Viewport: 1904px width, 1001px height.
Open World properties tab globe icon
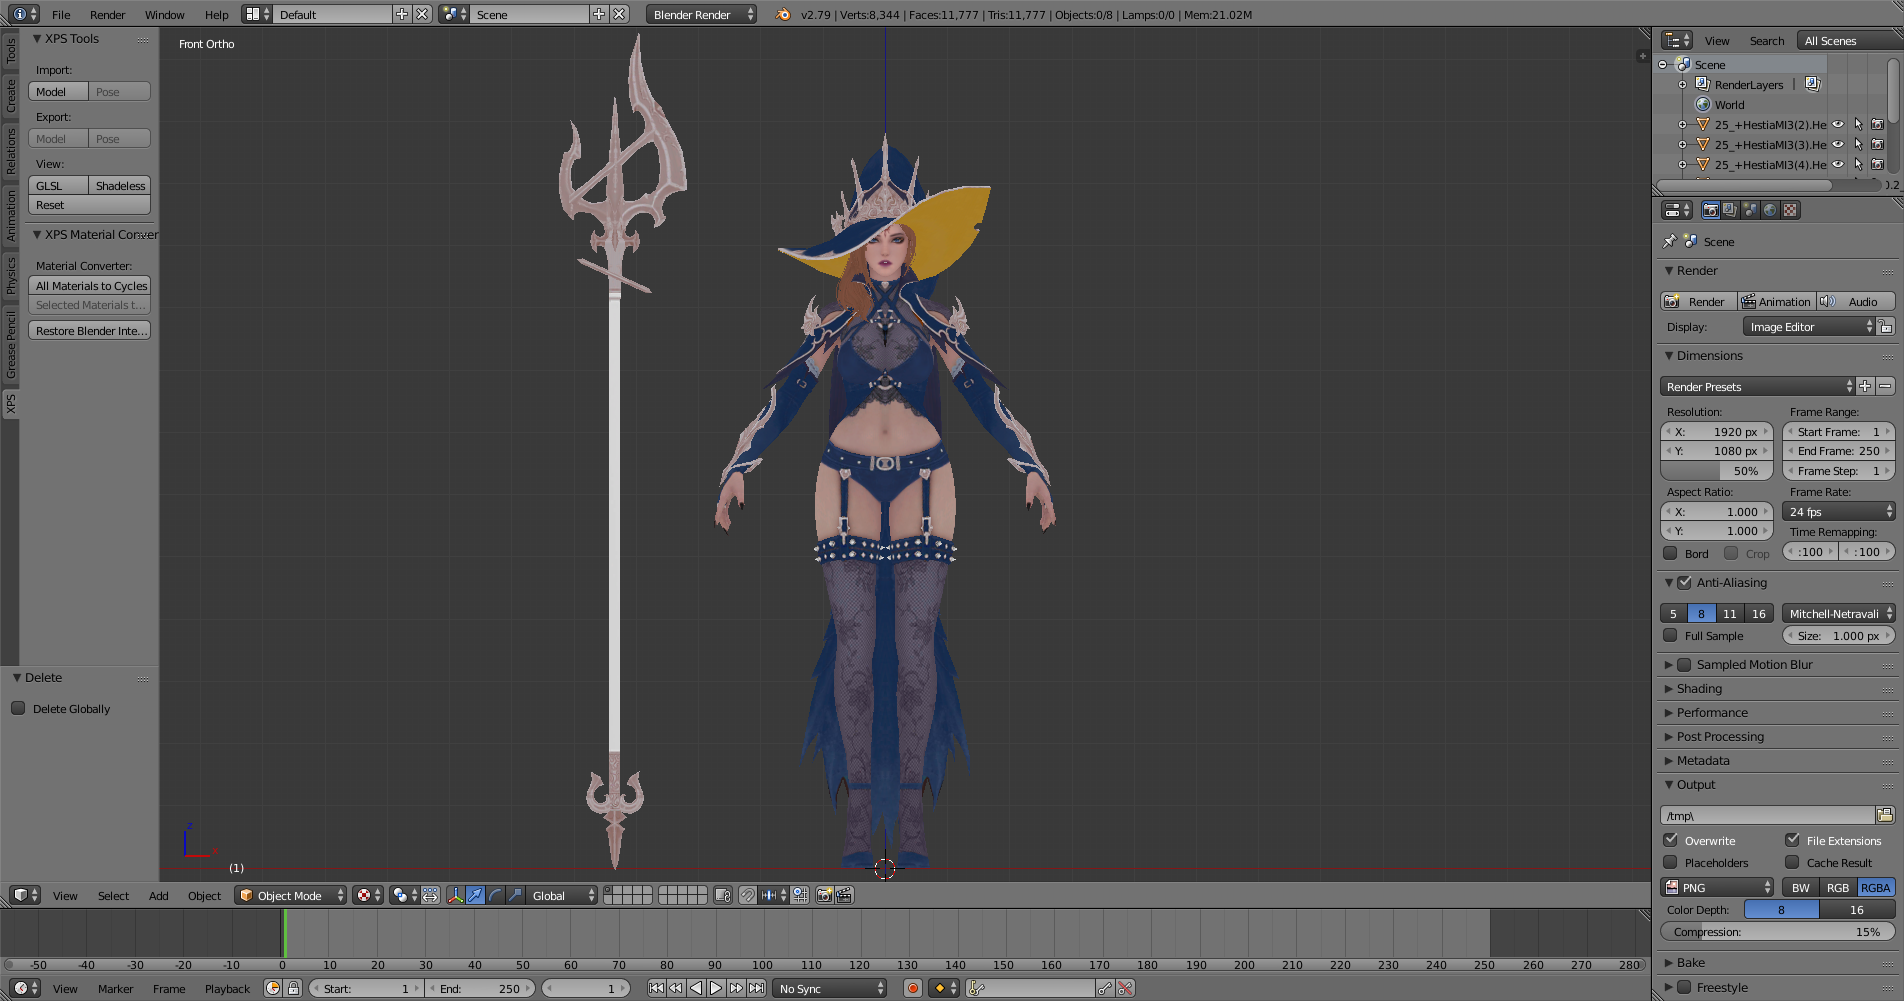pos(1770,210)
